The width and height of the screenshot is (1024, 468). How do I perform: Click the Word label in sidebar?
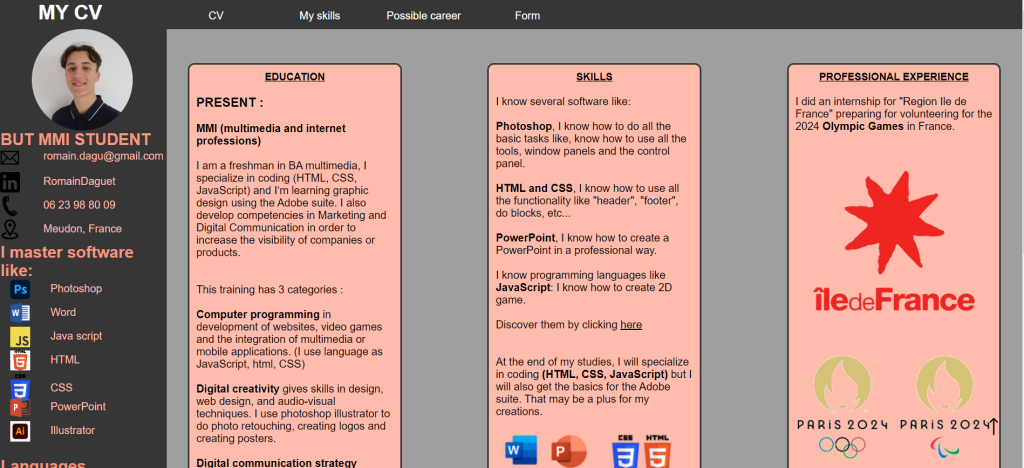click(63, 312)
